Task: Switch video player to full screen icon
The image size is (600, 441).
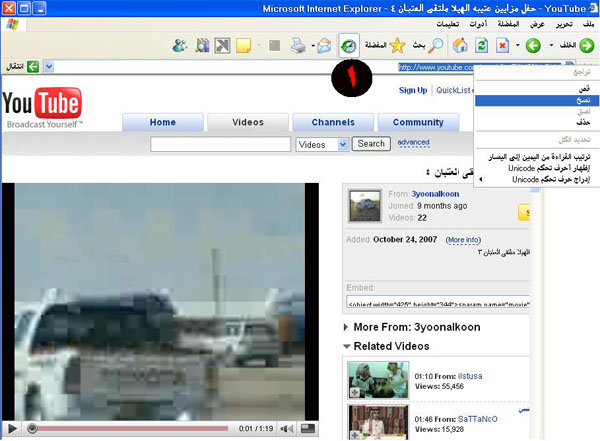Action: (308, 428)
